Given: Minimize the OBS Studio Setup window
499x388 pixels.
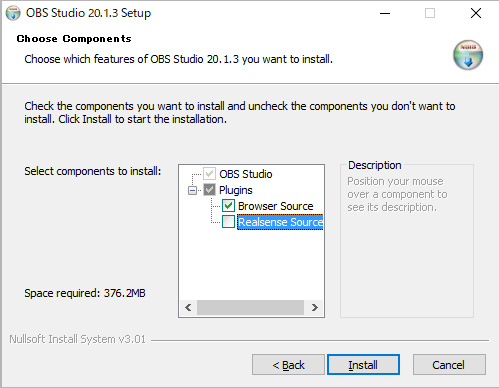Looking at the screenshot, I should coord(385,13).
